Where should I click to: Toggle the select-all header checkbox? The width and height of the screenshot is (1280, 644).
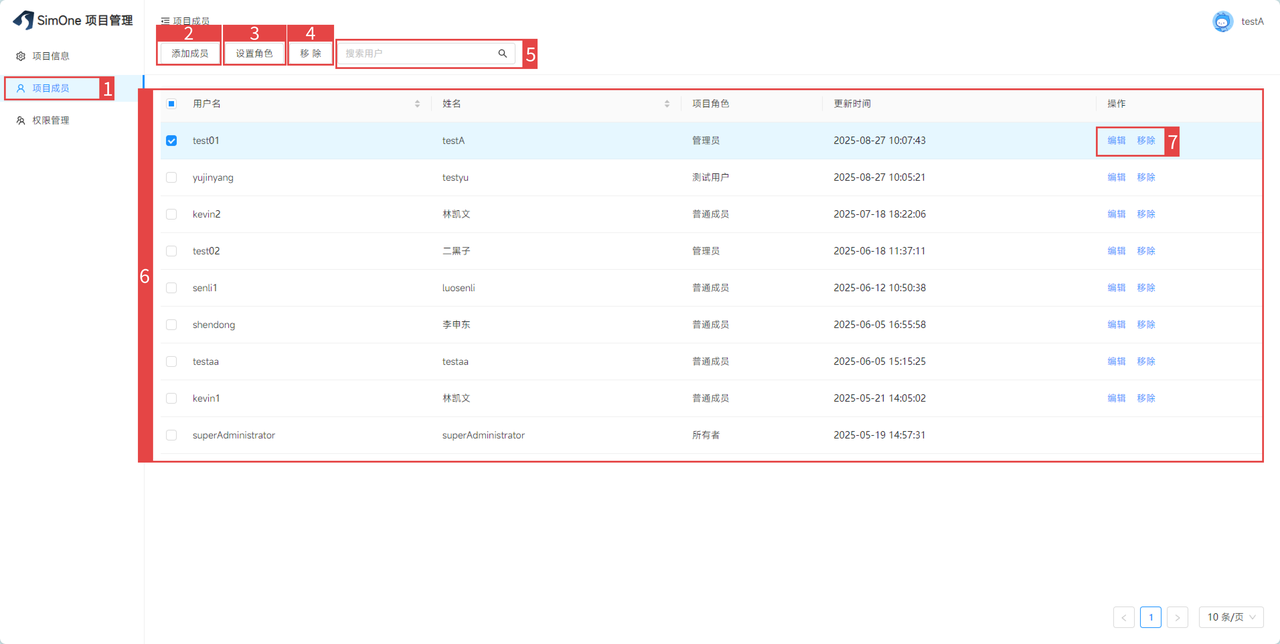point(171,104)
